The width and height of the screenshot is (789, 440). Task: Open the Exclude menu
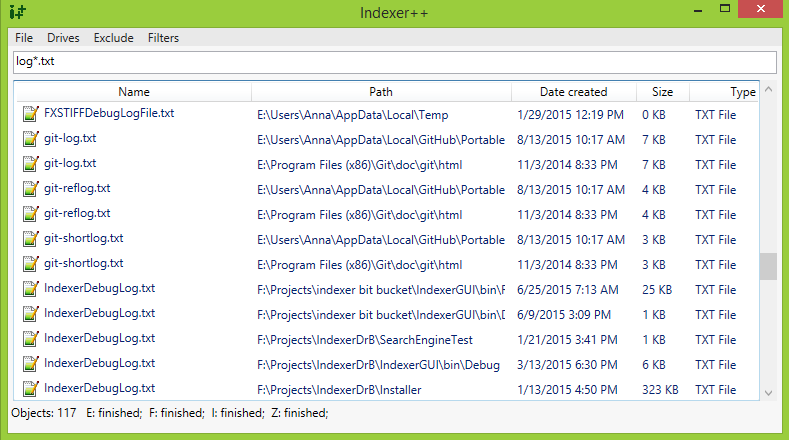coord(114,38)
